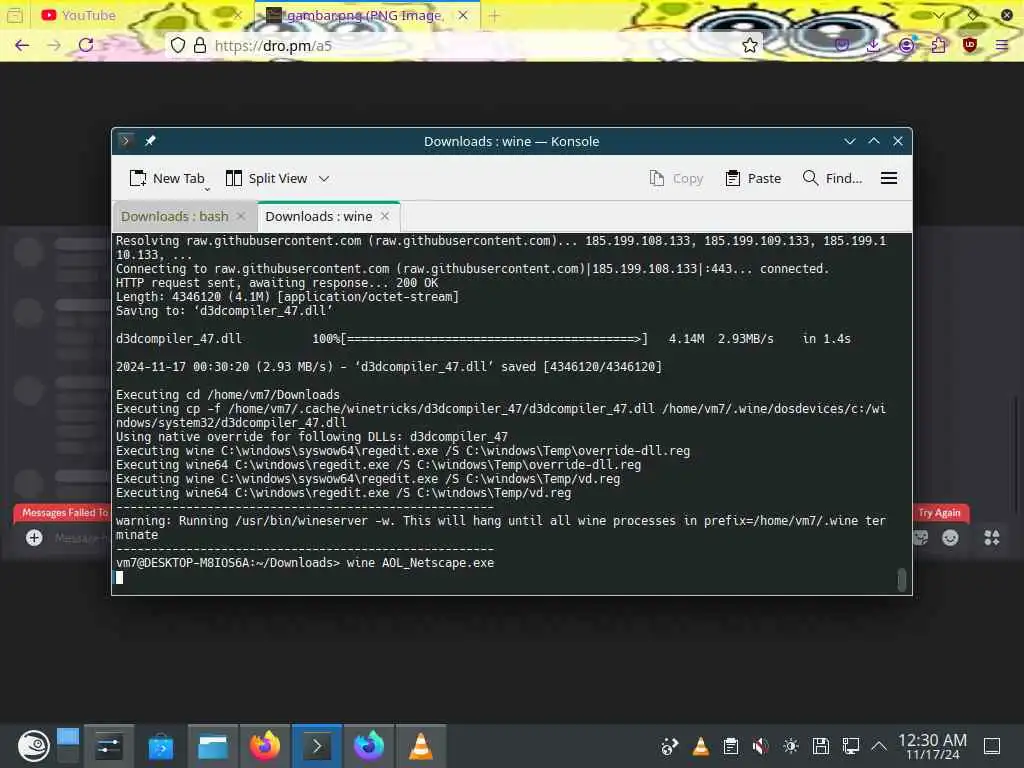Screen dimensions: 1024x768
Task: Click Paste in the Konsole toolbar
Action: pos(753,178)
